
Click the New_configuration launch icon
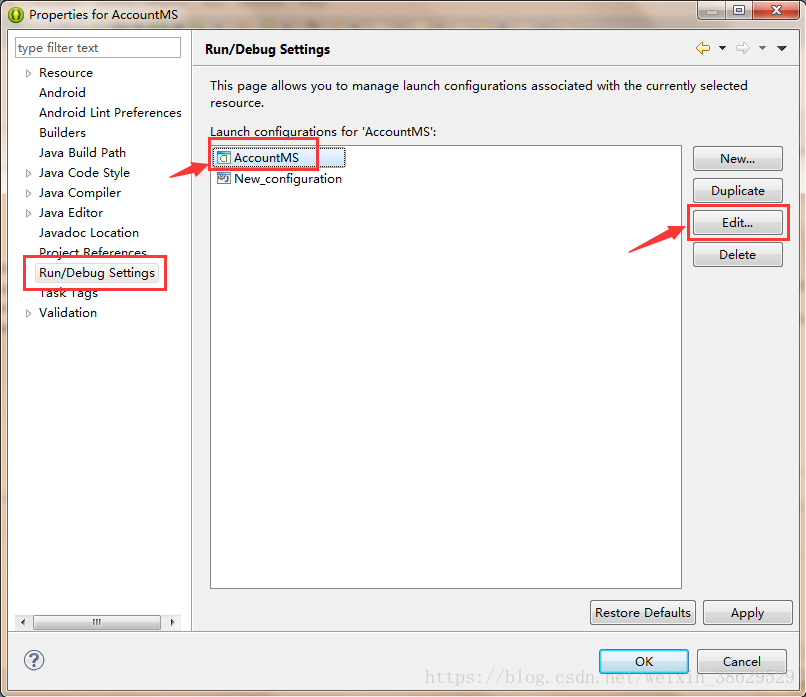point(224,178)
